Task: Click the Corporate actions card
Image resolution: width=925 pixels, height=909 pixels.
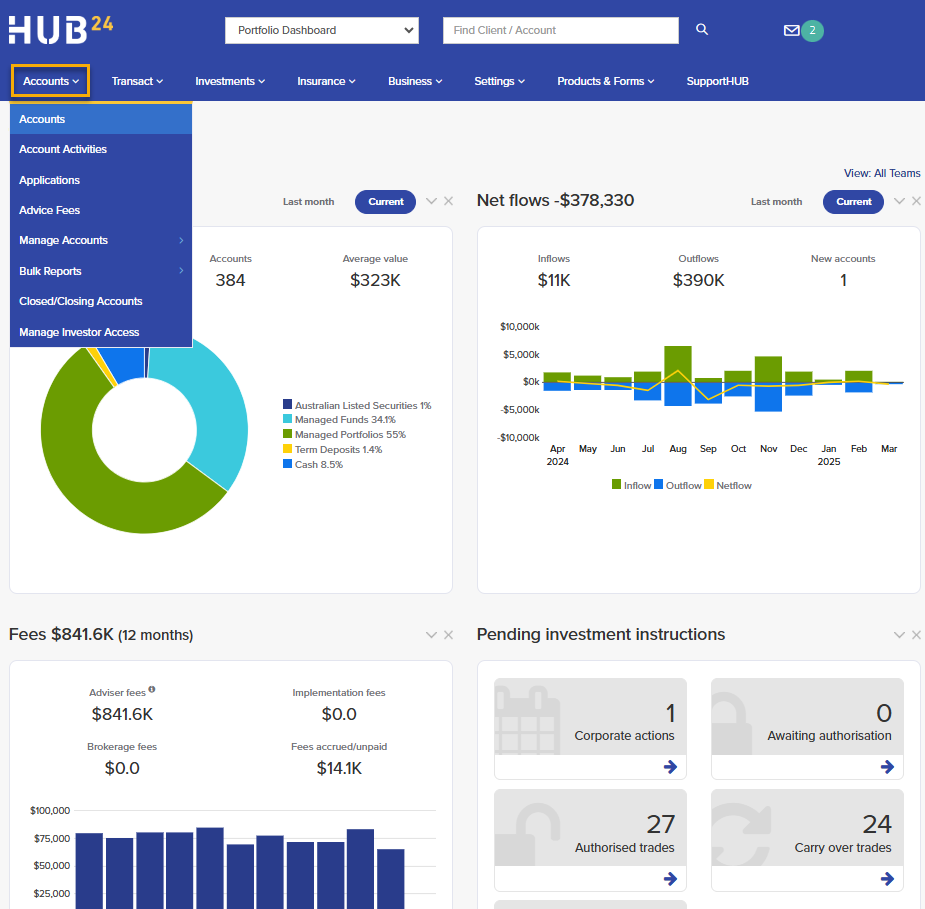Action: click(590, 728)
